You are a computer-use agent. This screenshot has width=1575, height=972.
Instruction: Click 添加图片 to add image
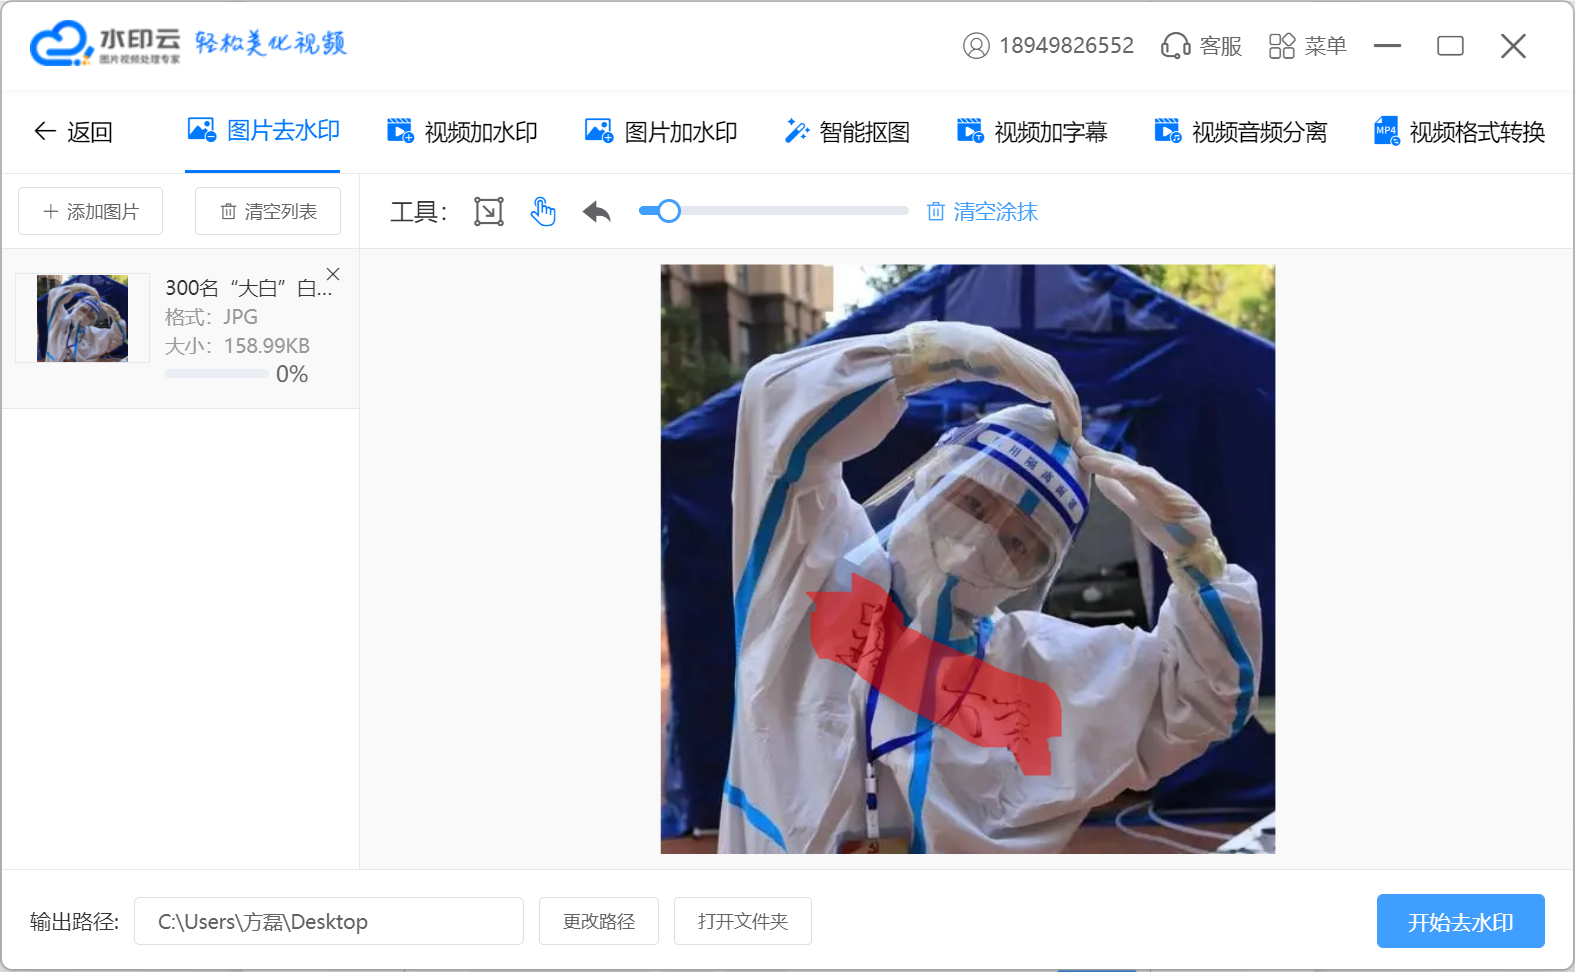click(91, 212)
